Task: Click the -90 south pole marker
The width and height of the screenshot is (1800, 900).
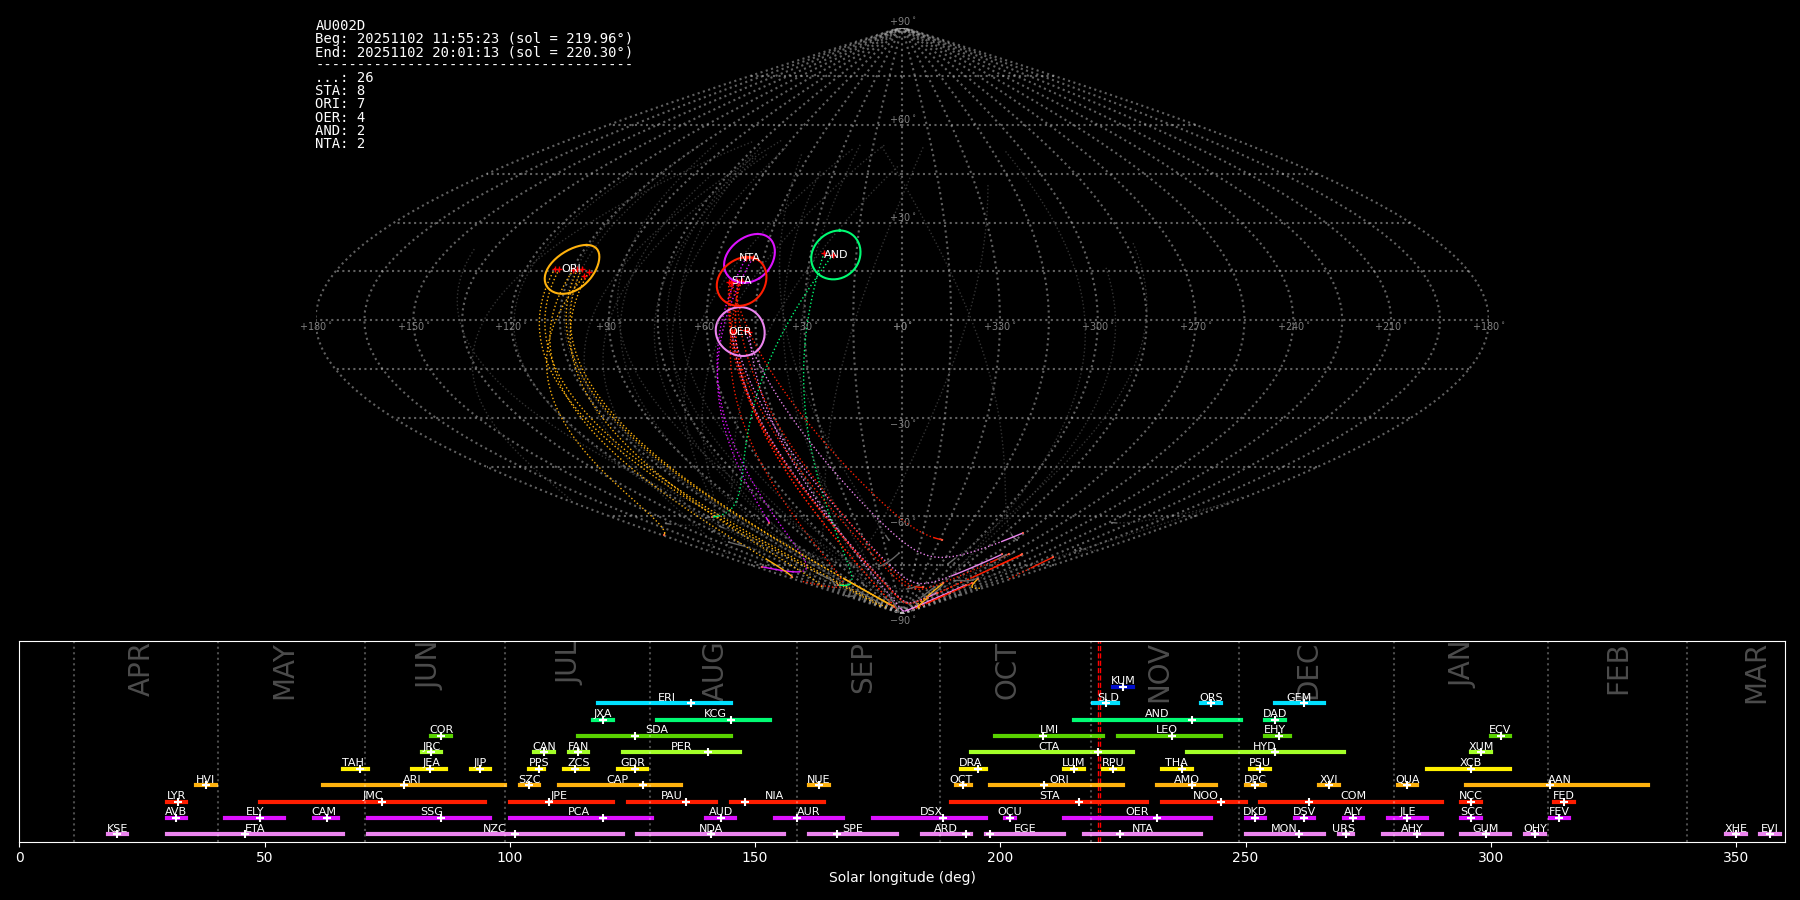Action: point(901,620)
